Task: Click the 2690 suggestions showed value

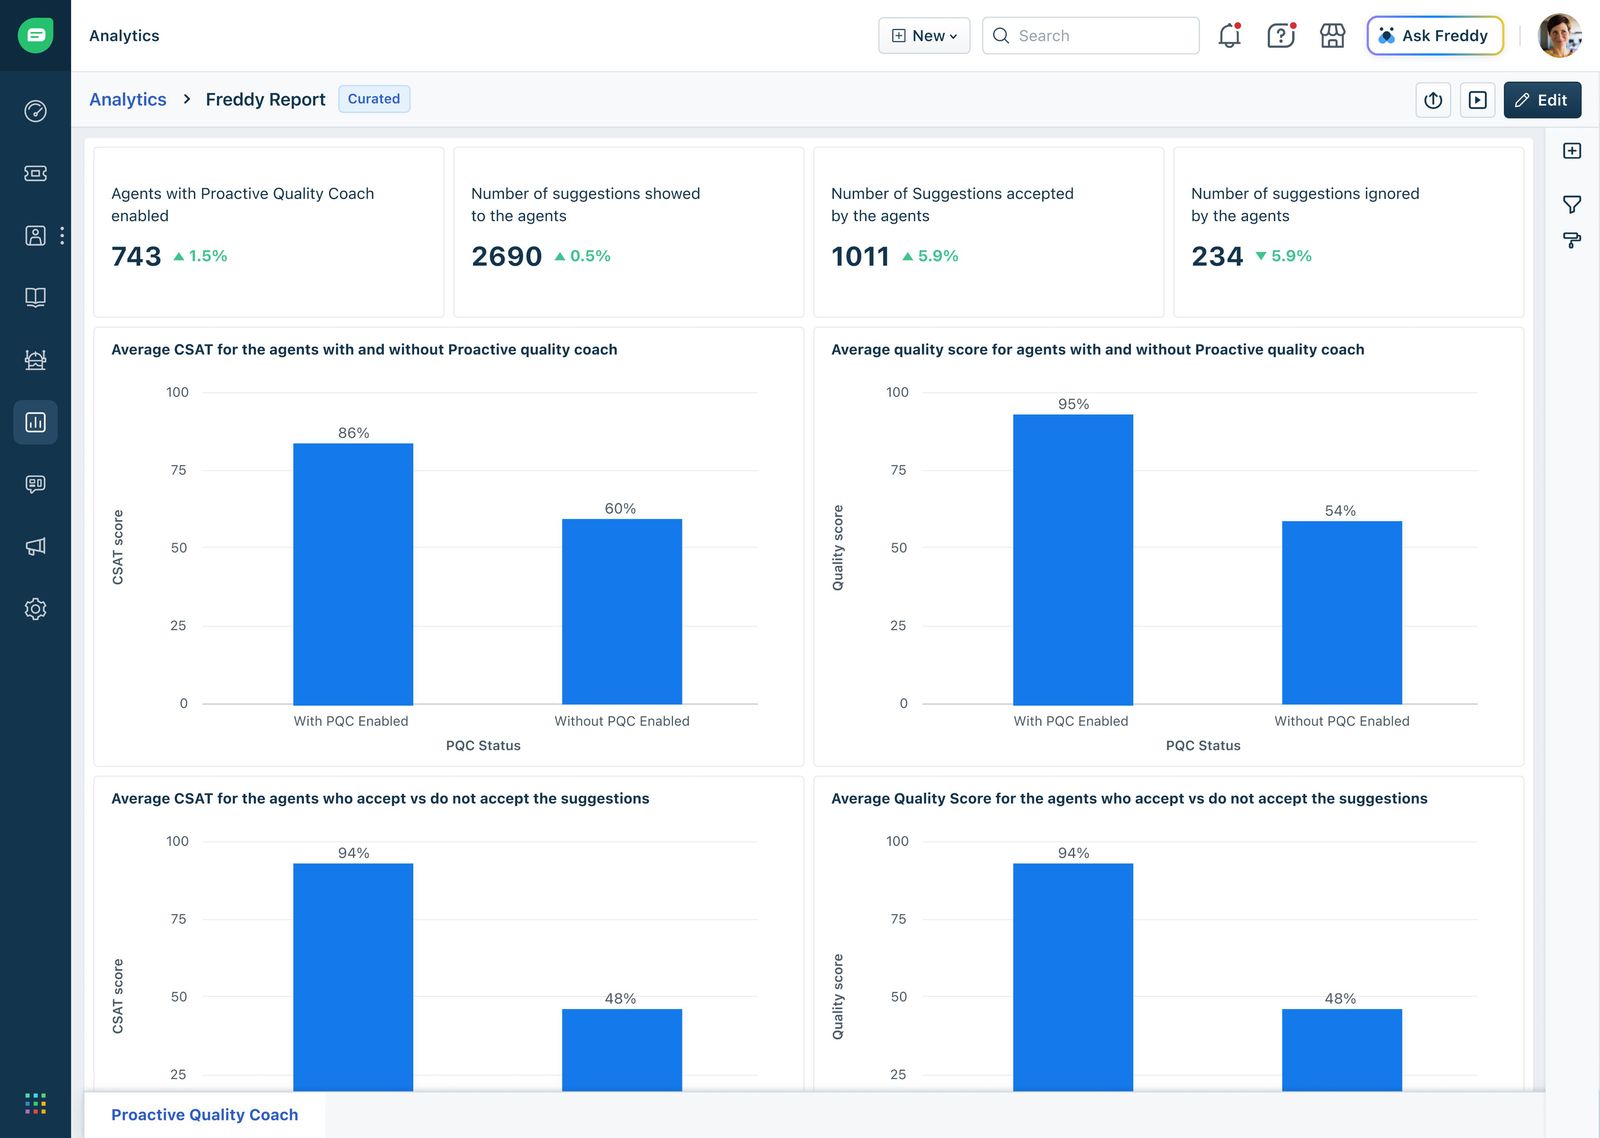Action: 507,257
